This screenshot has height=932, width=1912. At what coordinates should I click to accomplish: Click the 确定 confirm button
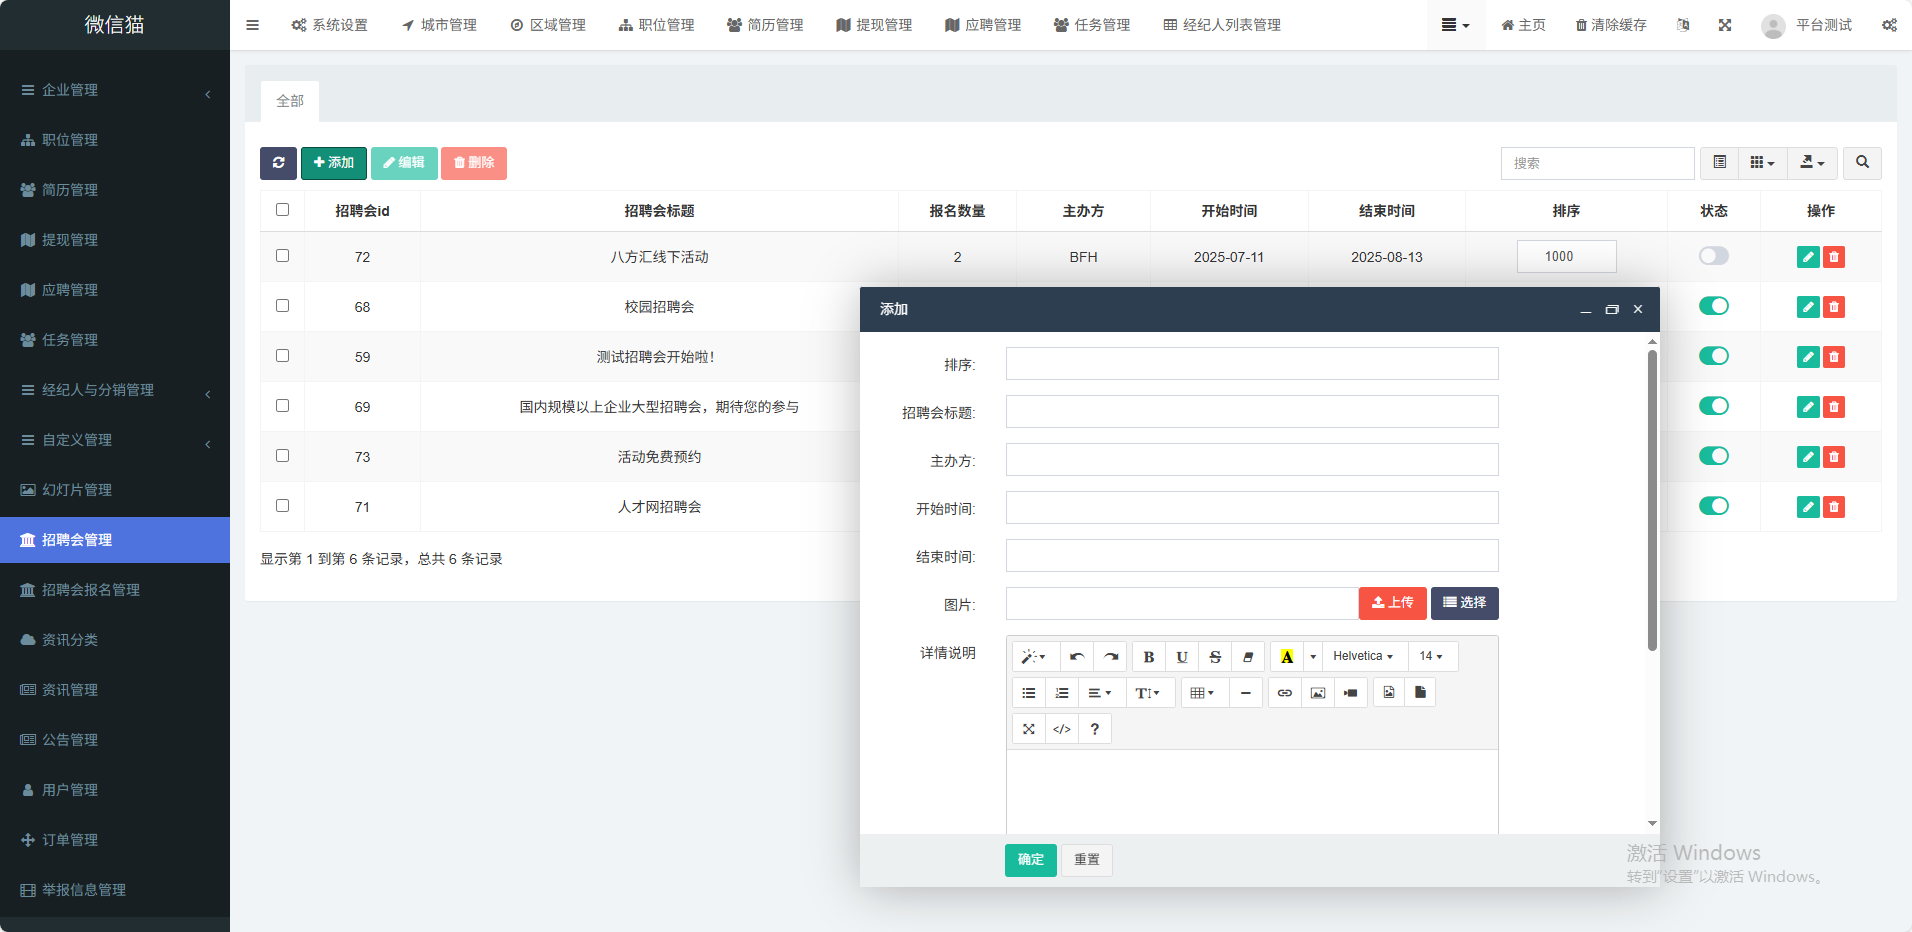(1030, 860)
